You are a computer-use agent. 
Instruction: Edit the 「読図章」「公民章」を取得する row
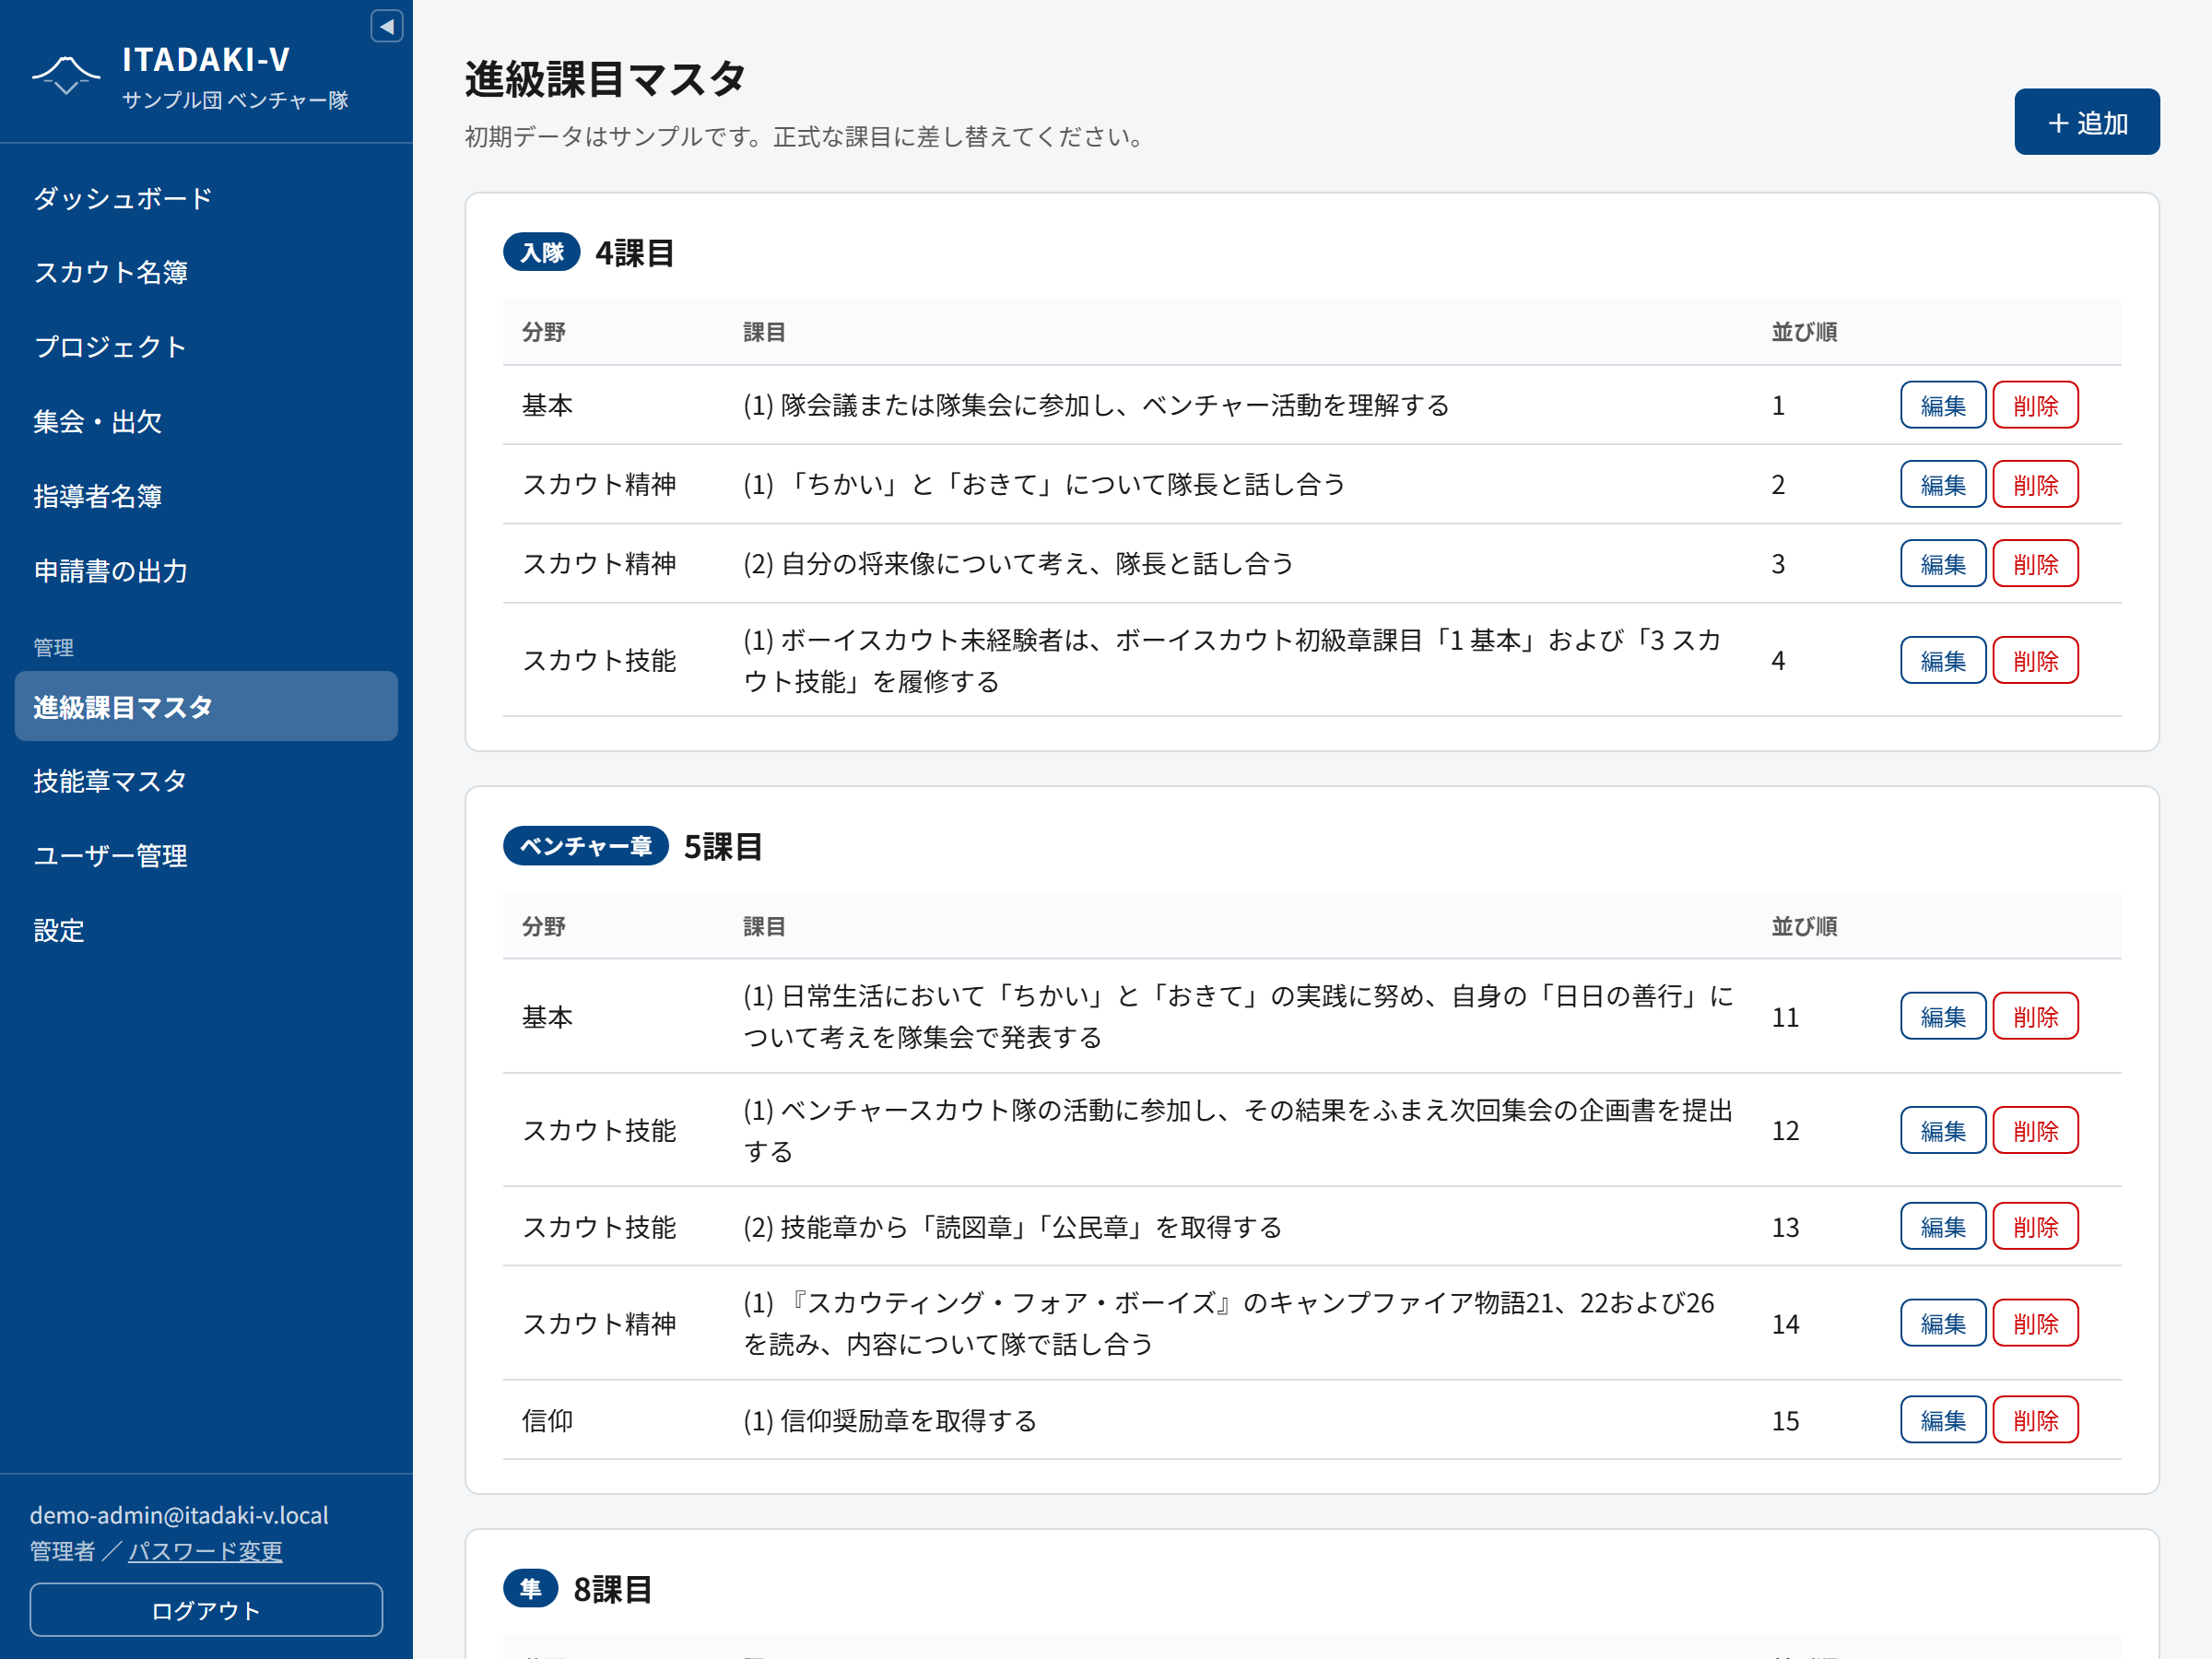point(1943,1227)
